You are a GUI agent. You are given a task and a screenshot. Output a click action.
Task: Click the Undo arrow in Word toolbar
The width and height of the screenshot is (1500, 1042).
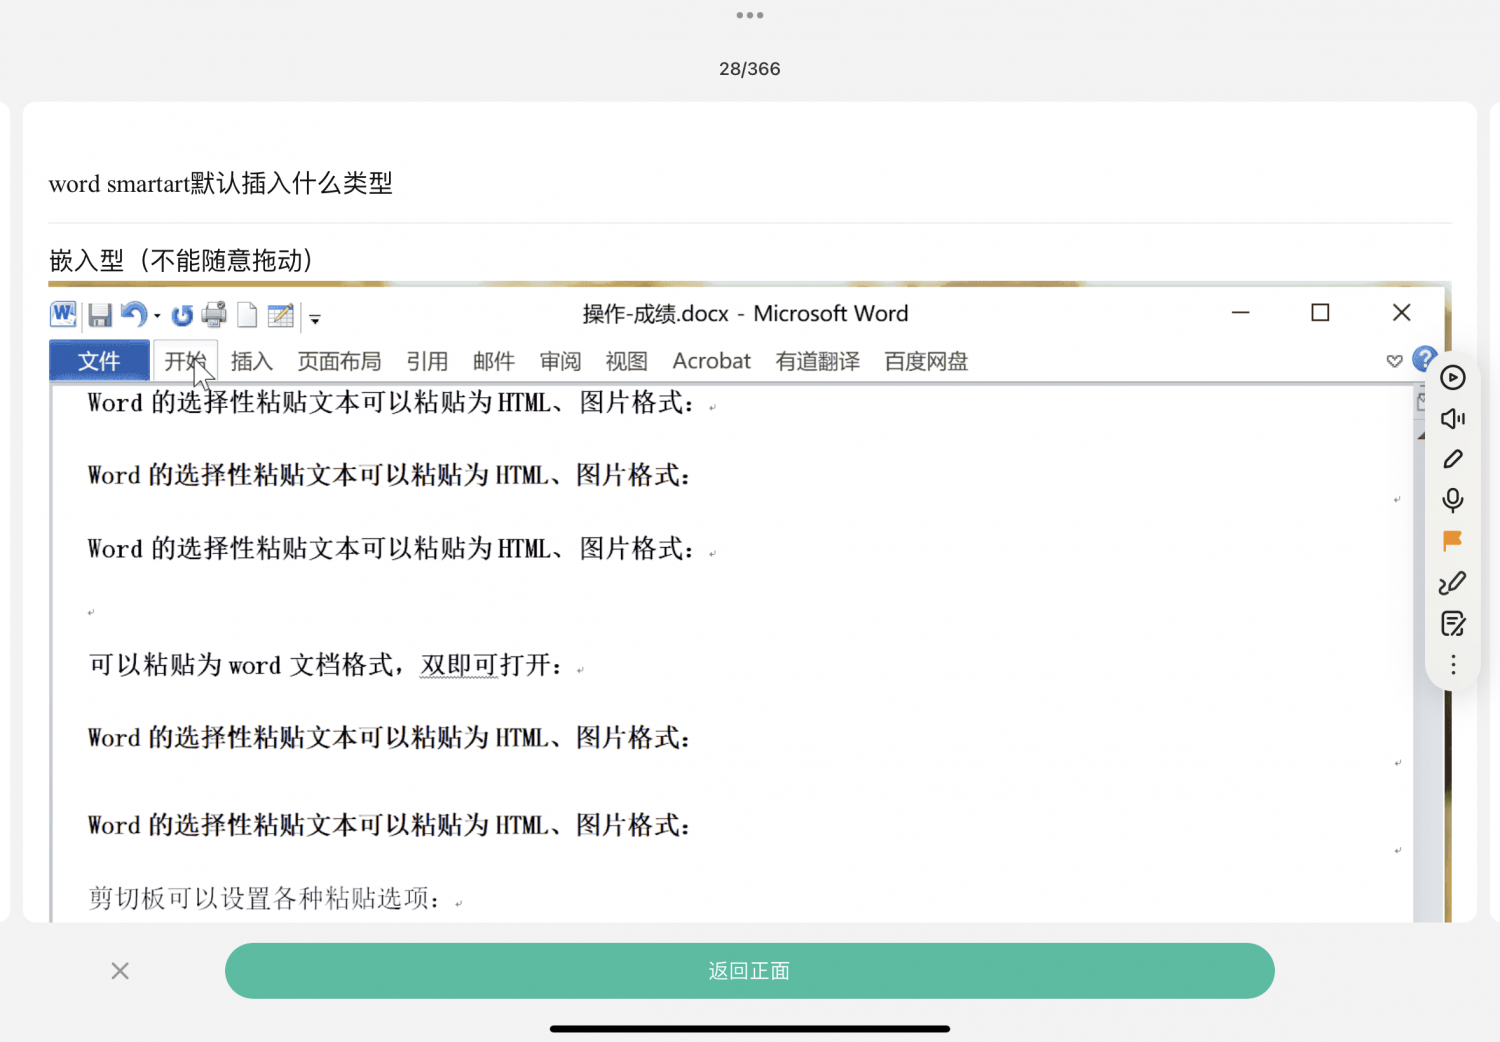[x=133, y=315]
